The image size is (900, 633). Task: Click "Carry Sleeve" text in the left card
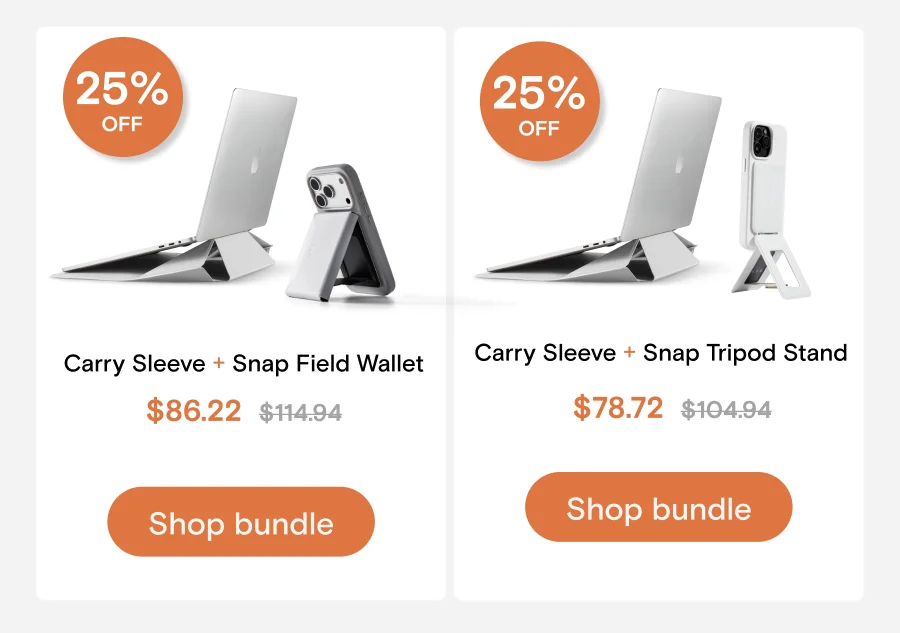coord(135,364)
